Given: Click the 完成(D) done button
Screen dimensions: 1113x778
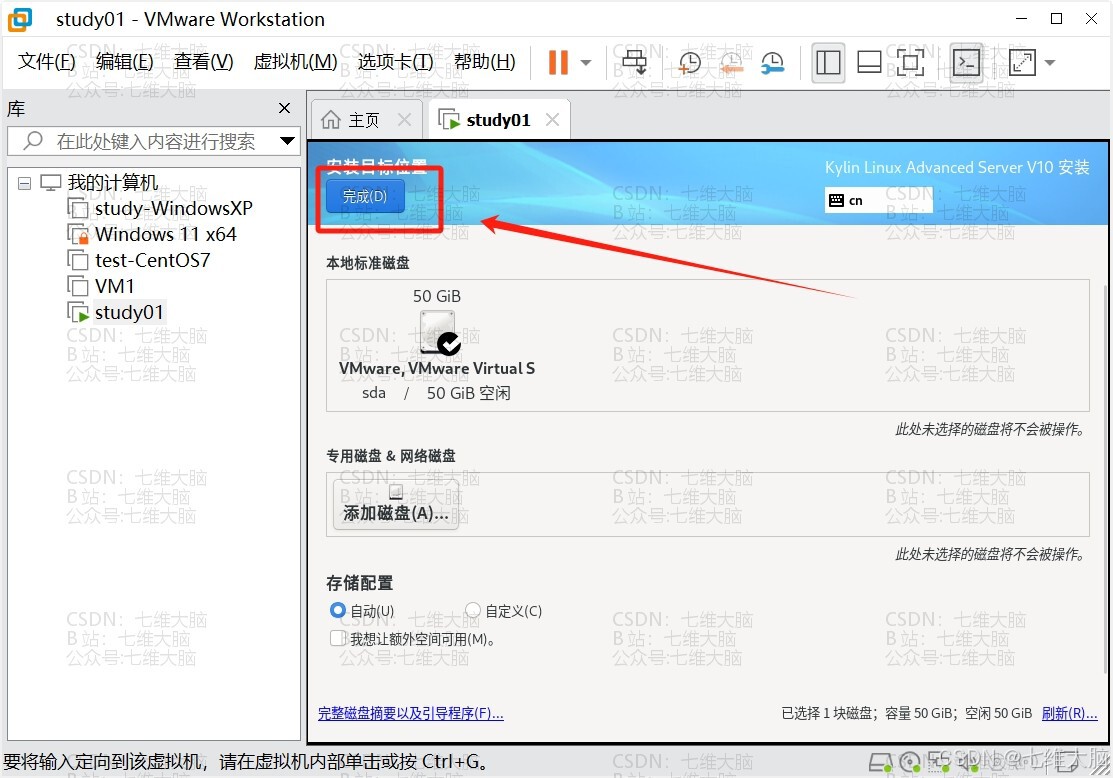Looking at the screenshot, I should pos(365,196).
